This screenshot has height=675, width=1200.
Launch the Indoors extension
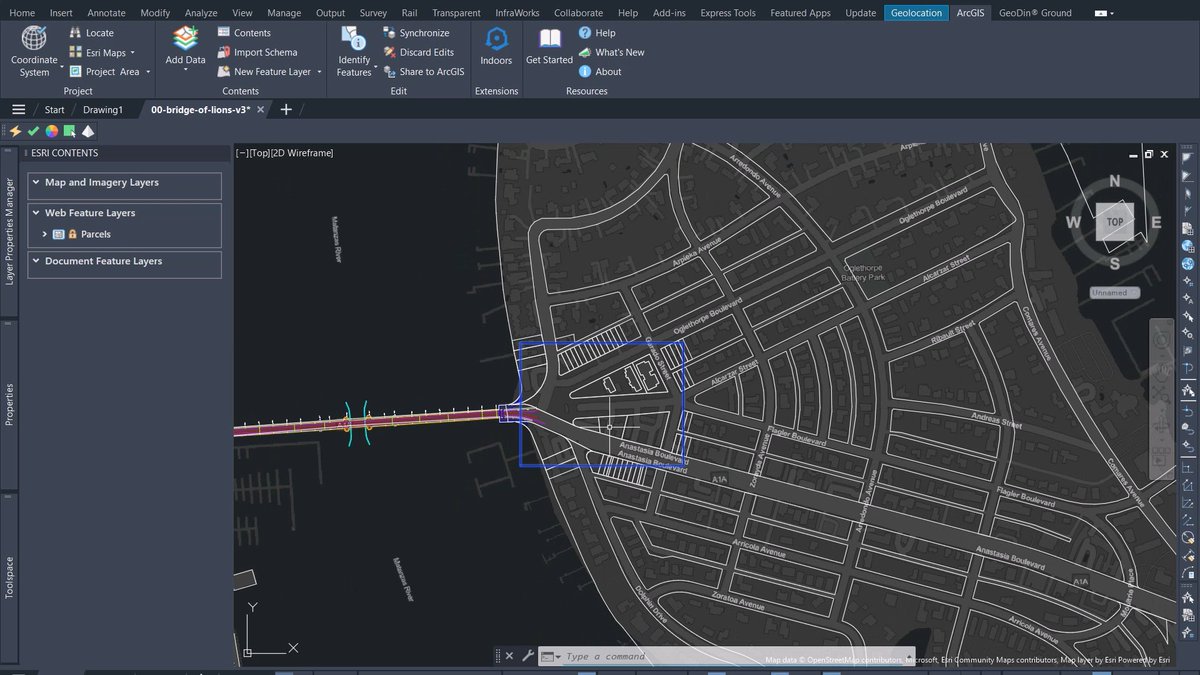click(x=496, y=45)
